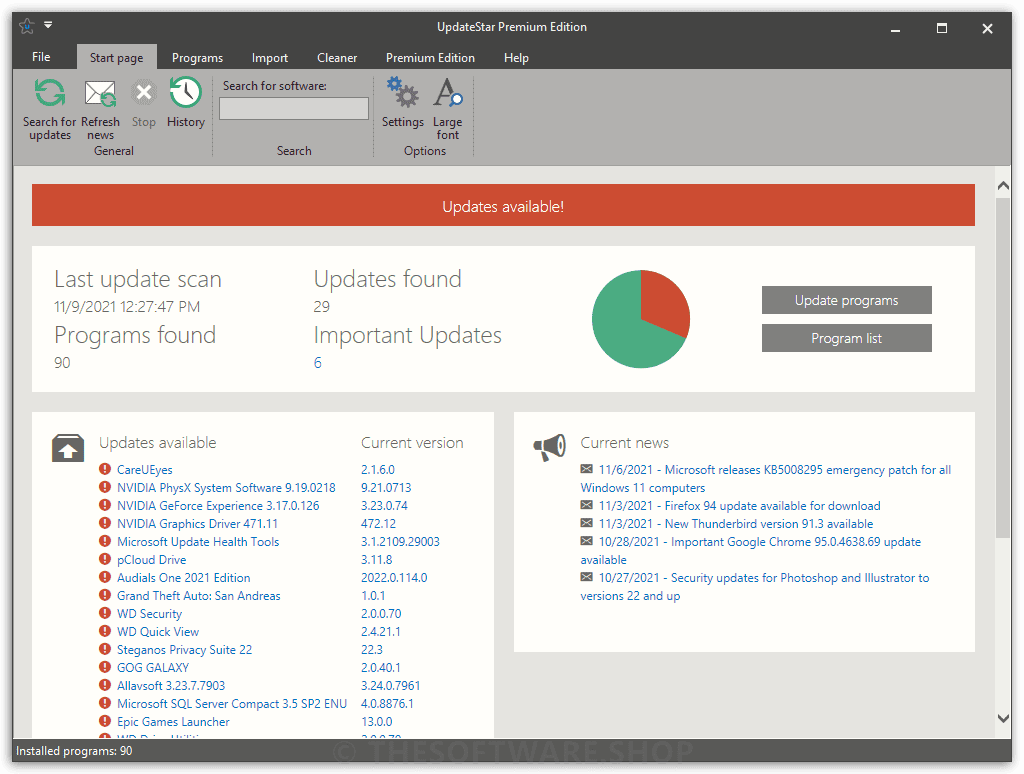Click the Search for software field
The height and width of the screenshot is (774, 1024).
(x=294, y=108)
